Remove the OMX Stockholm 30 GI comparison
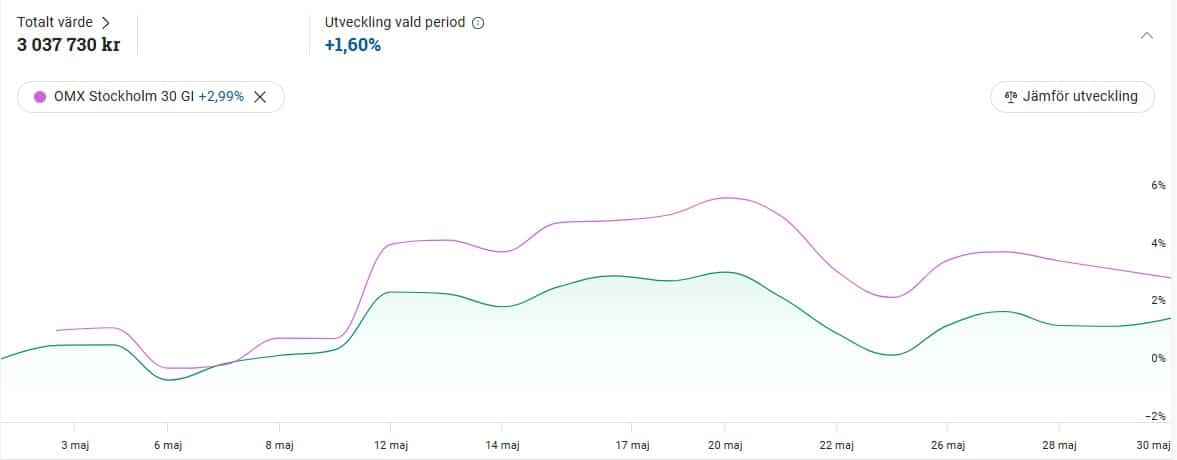1177x460 pixels. coord(260,97)
